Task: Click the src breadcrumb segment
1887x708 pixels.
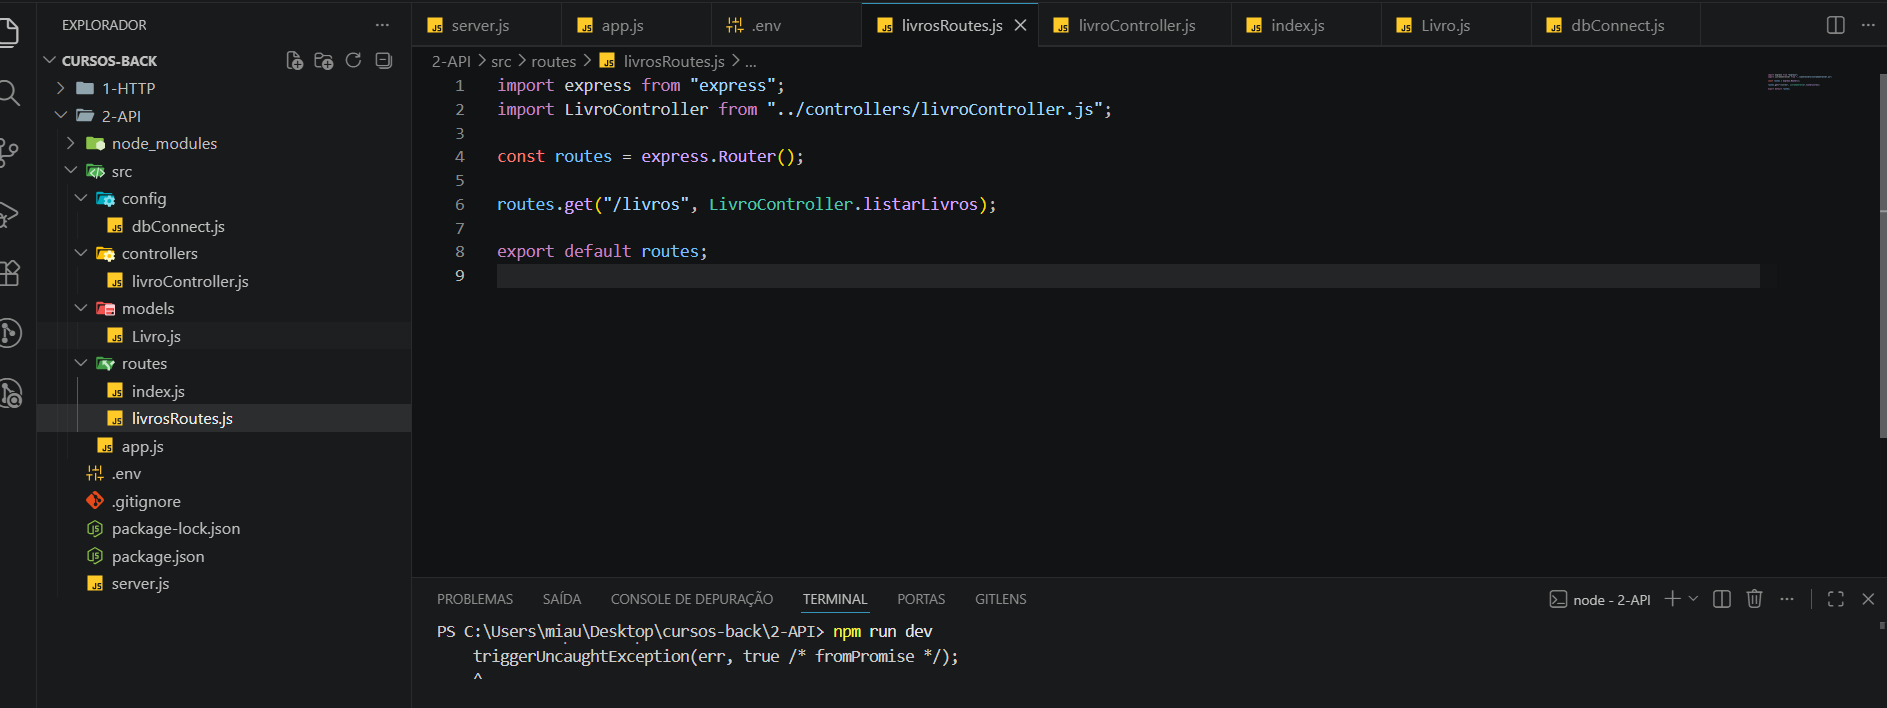Action: (501, 61)
